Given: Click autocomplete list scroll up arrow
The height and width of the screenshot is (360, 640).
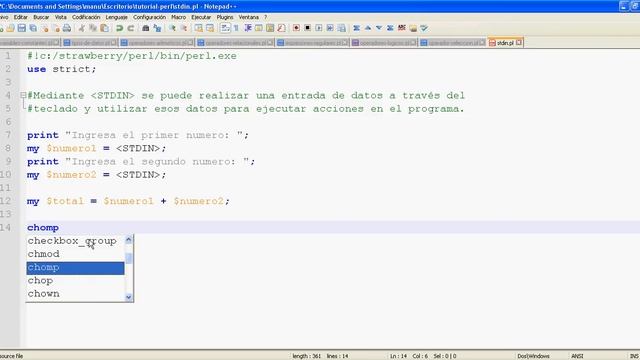Looking at the screenshot, I should pos(129,240).
